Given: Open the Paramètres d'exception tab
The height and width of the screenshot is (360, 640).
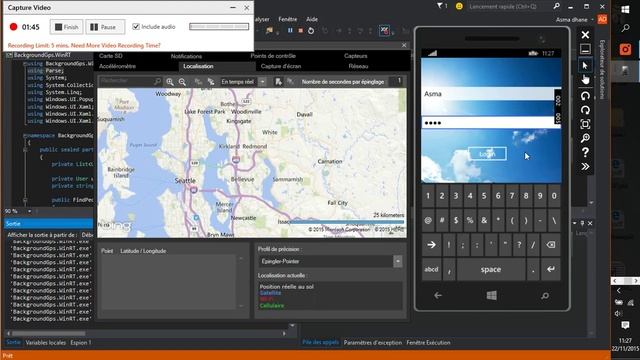Looking at the screenshot, I should 373,342.
